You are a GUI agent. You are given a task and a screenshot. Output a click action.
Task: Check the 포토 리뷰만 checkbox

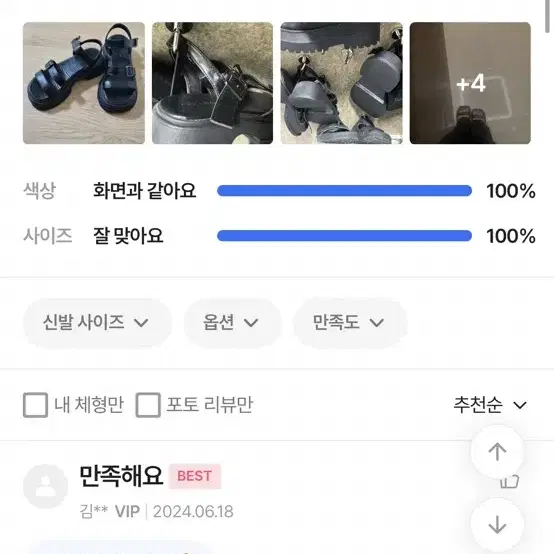148,405
